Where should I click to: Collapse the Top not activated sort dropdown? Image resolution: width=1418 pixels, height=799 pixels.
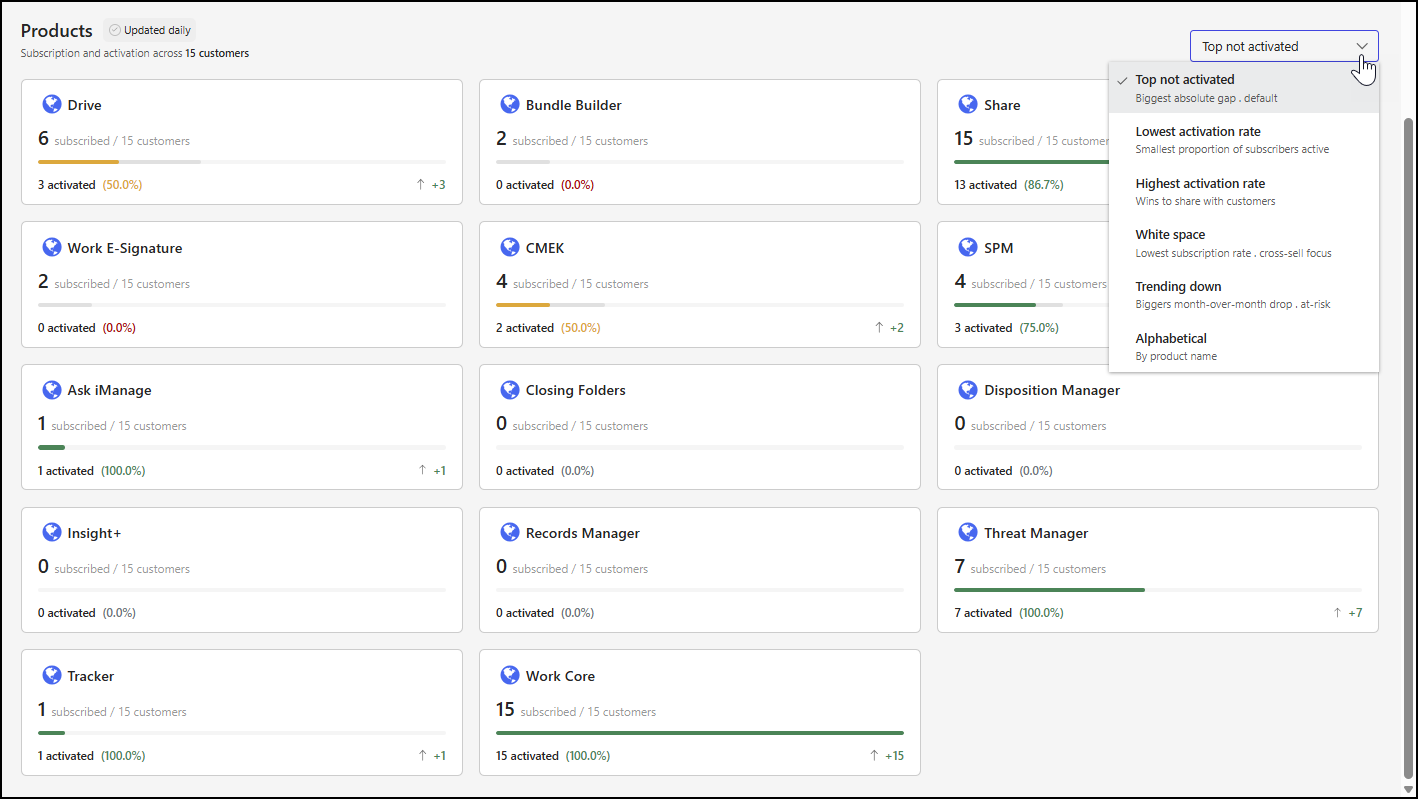coord(1284,46)
